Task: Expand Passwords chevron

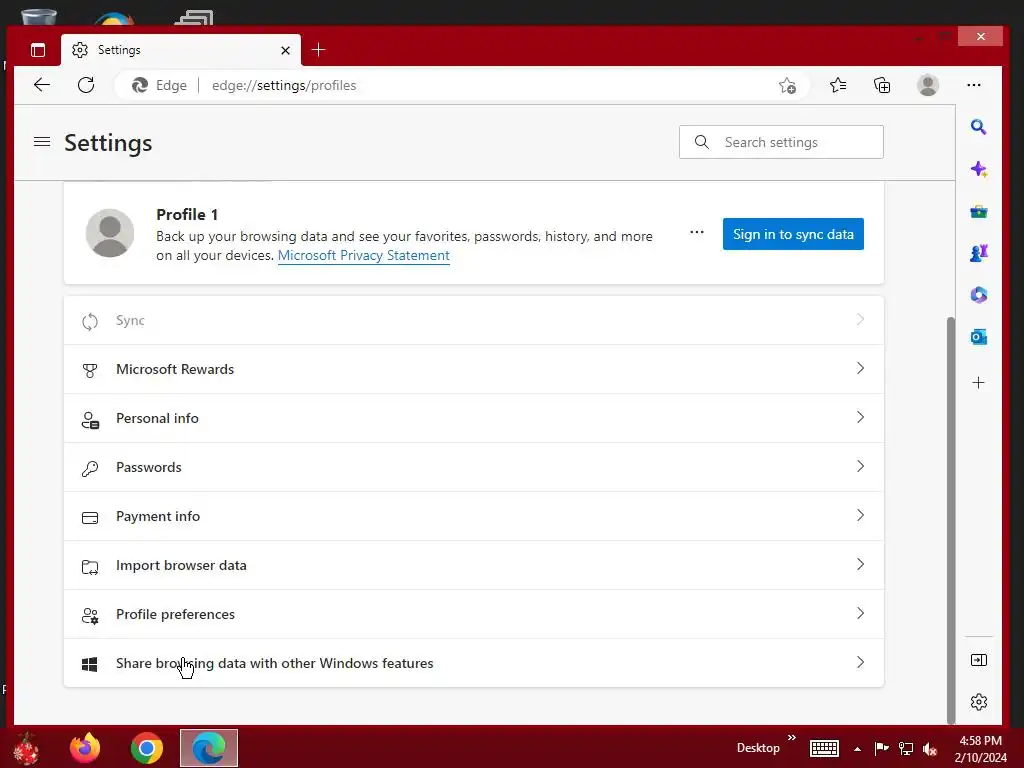Action: [860, 466]
